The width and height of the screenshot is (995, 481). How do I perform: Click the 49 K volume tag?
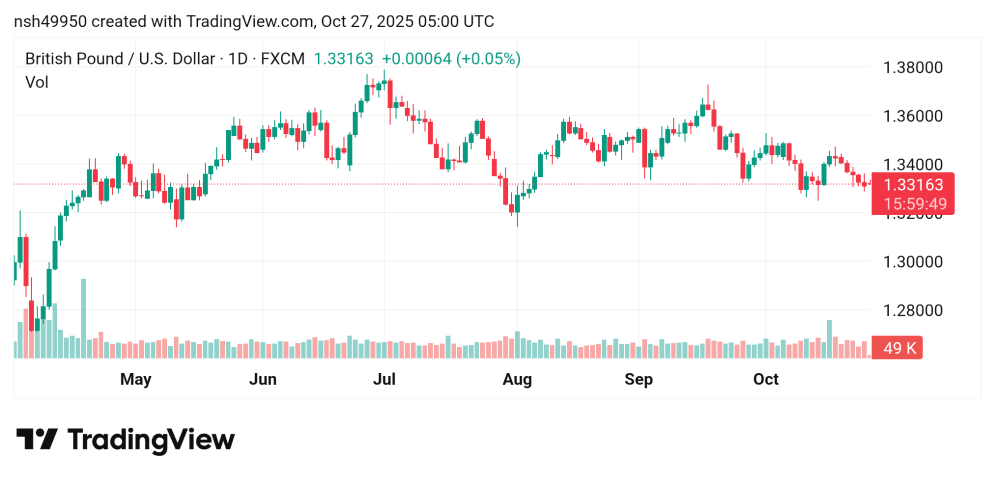click(896, 348)
